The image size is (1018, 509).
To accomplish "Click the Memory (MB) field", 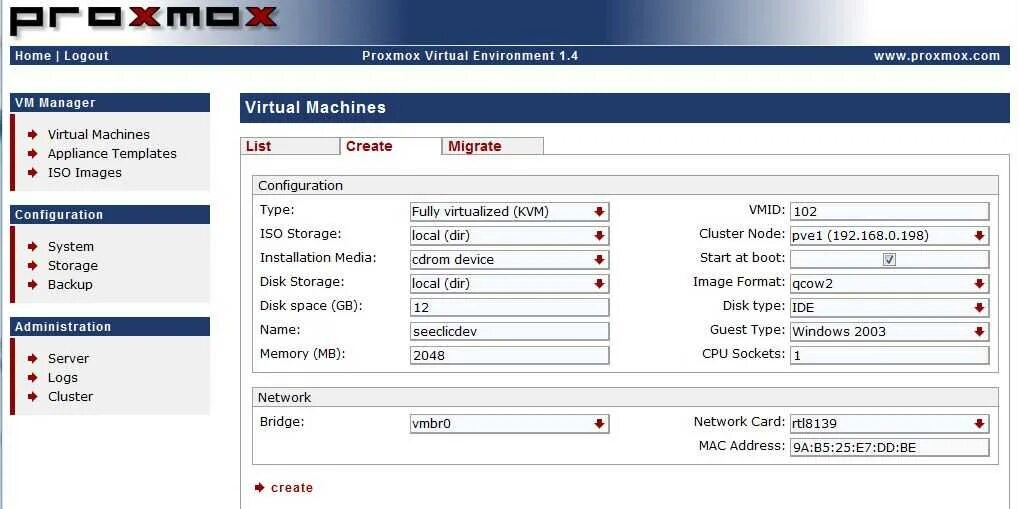I will tap(510, 356).
